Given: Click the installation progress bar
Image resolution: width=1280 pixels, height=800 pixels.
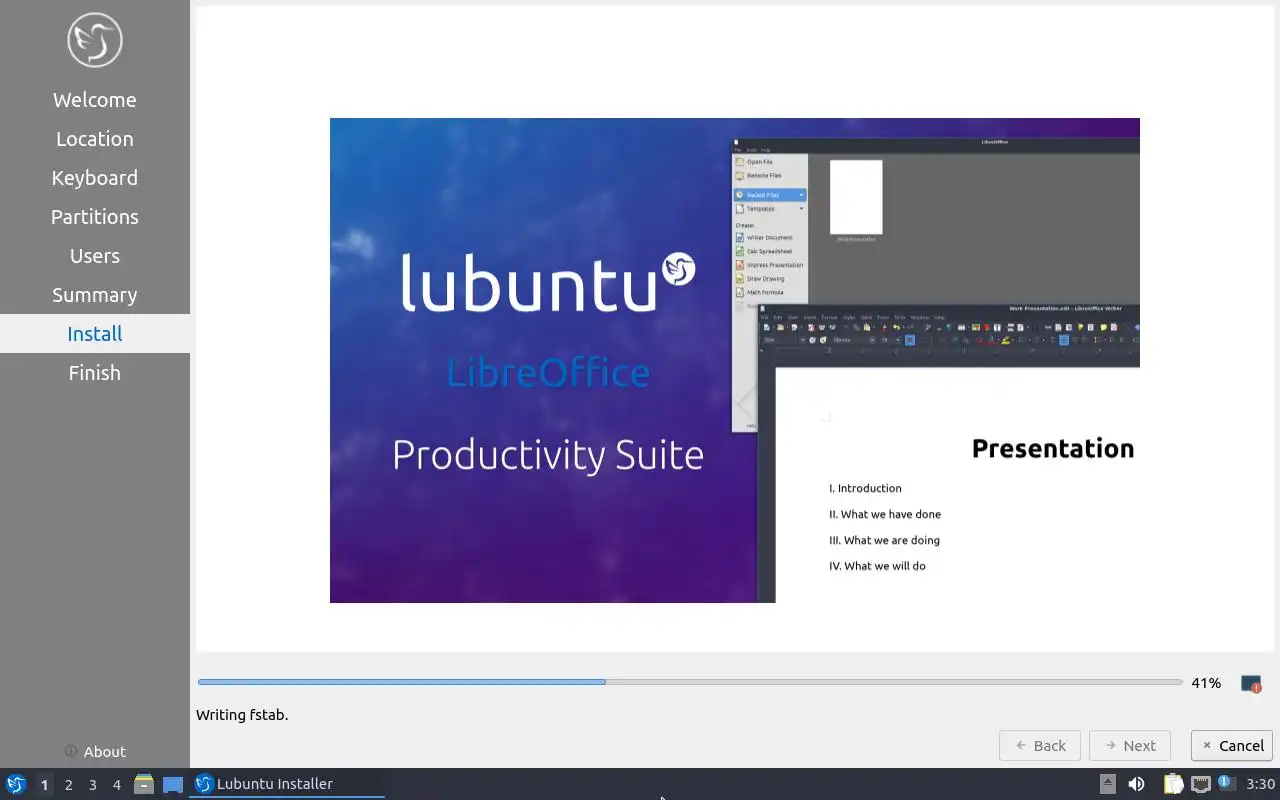Looking at the screenshot, I should (x=690, y=682).
